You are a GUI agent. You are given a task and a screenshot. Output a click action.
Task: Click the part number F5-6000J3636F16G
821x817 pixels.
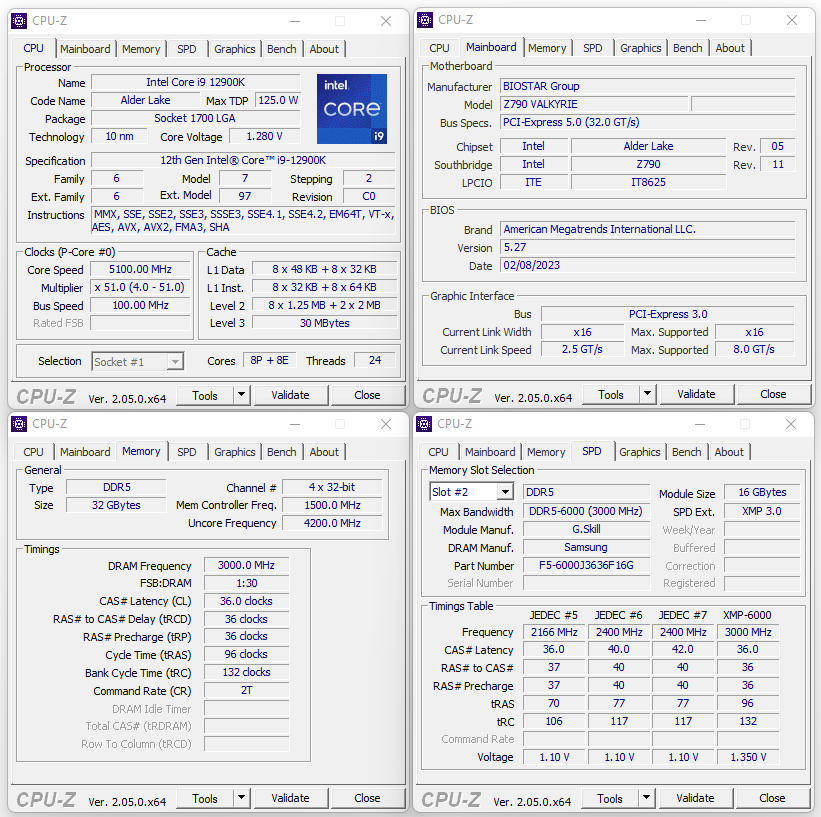tap(586, 565)
